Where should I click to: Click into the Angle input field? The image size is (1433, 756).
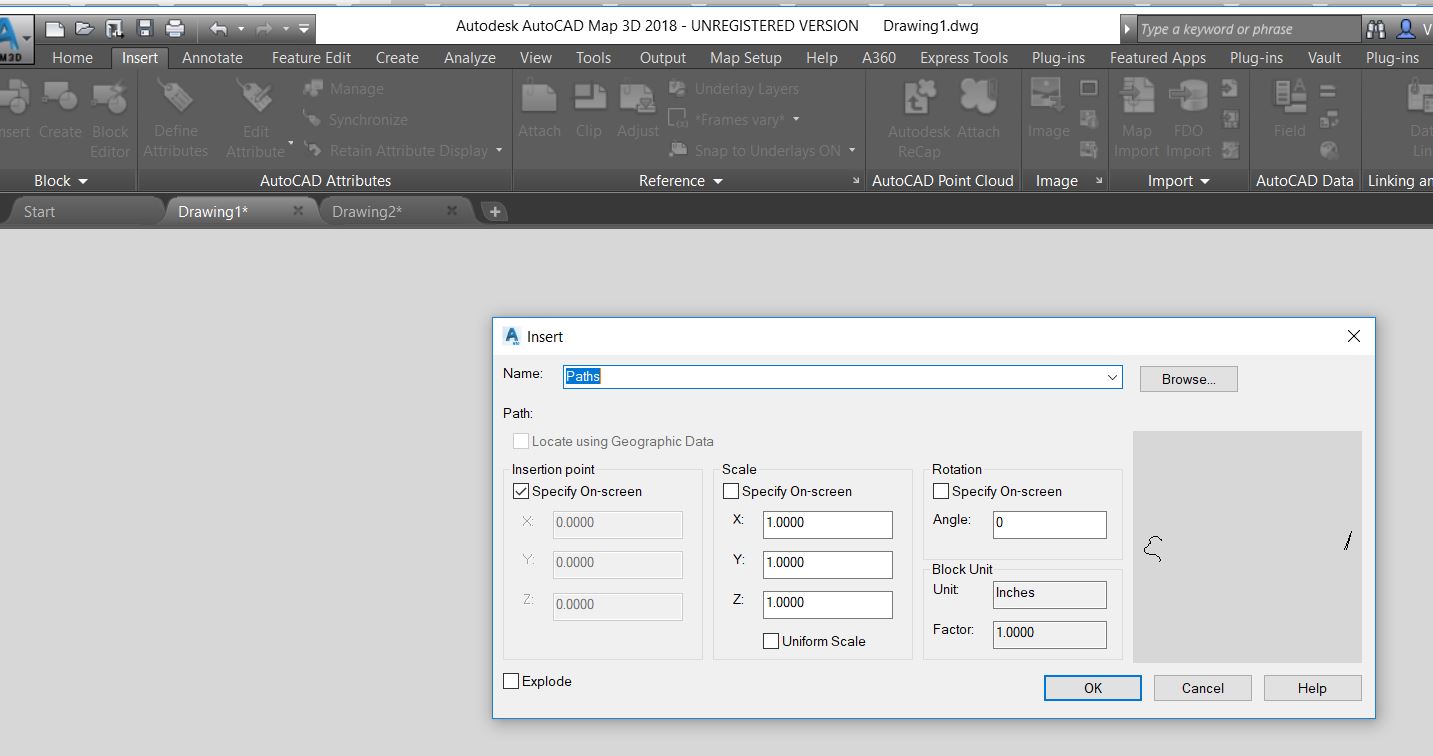click(1049, 524)
